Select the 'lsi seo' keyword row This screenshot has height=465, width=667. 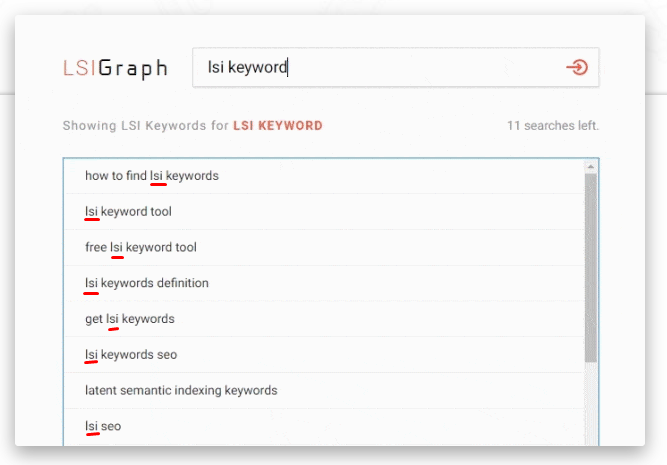point(103,426)
